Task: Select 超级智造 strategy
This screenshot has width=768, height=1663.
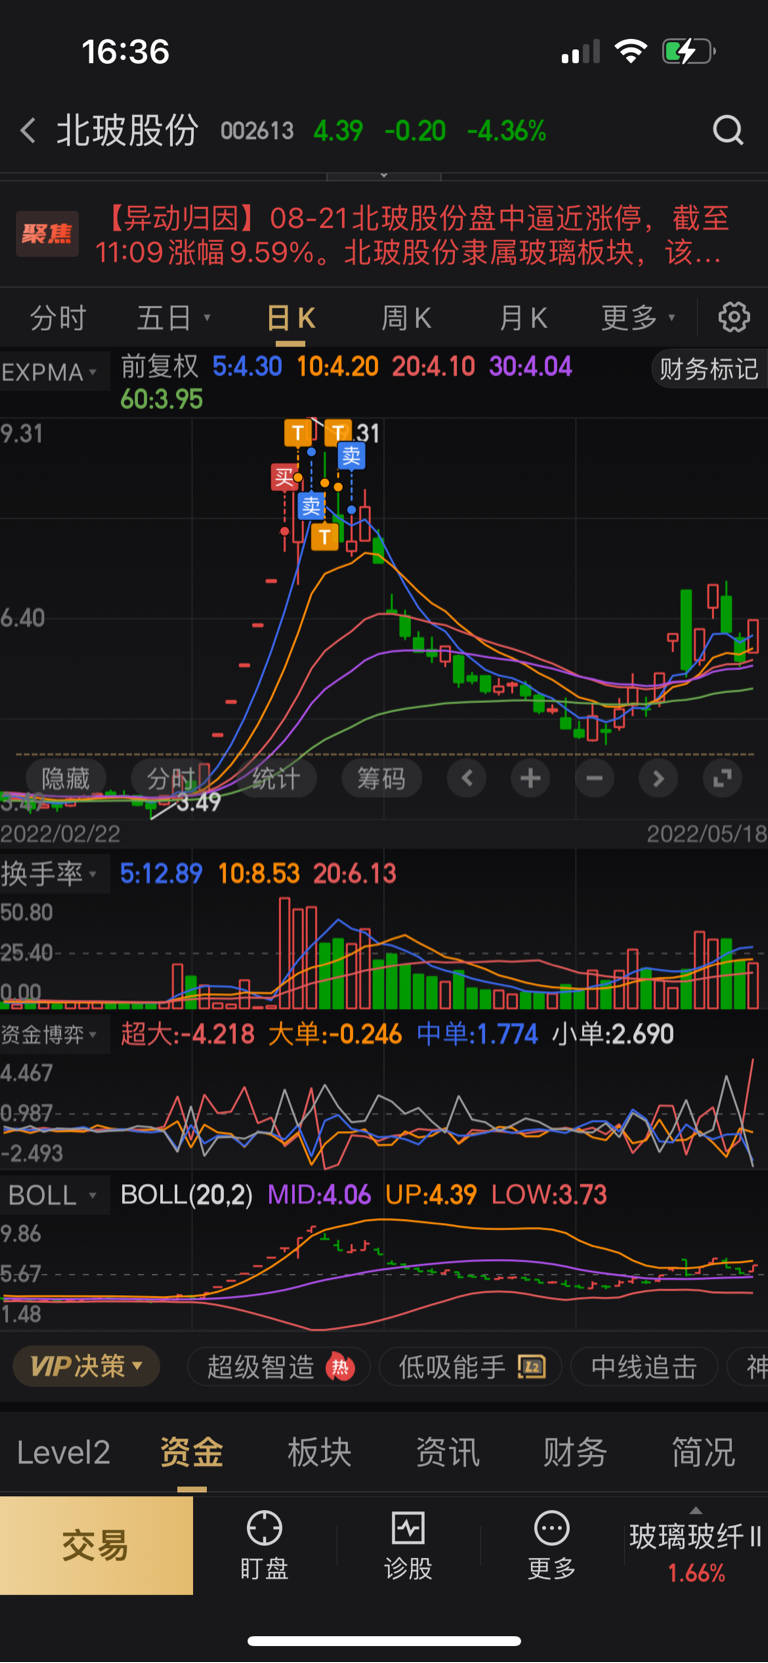Action: 279,1367
